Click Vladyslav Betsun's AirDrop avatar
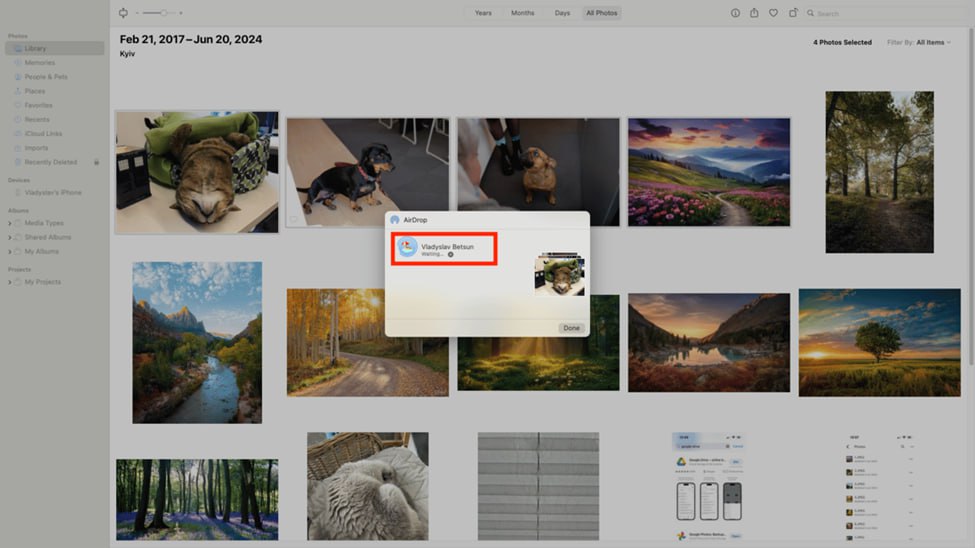975x548 pixels. pyautogui.click(x=407, y=248)
